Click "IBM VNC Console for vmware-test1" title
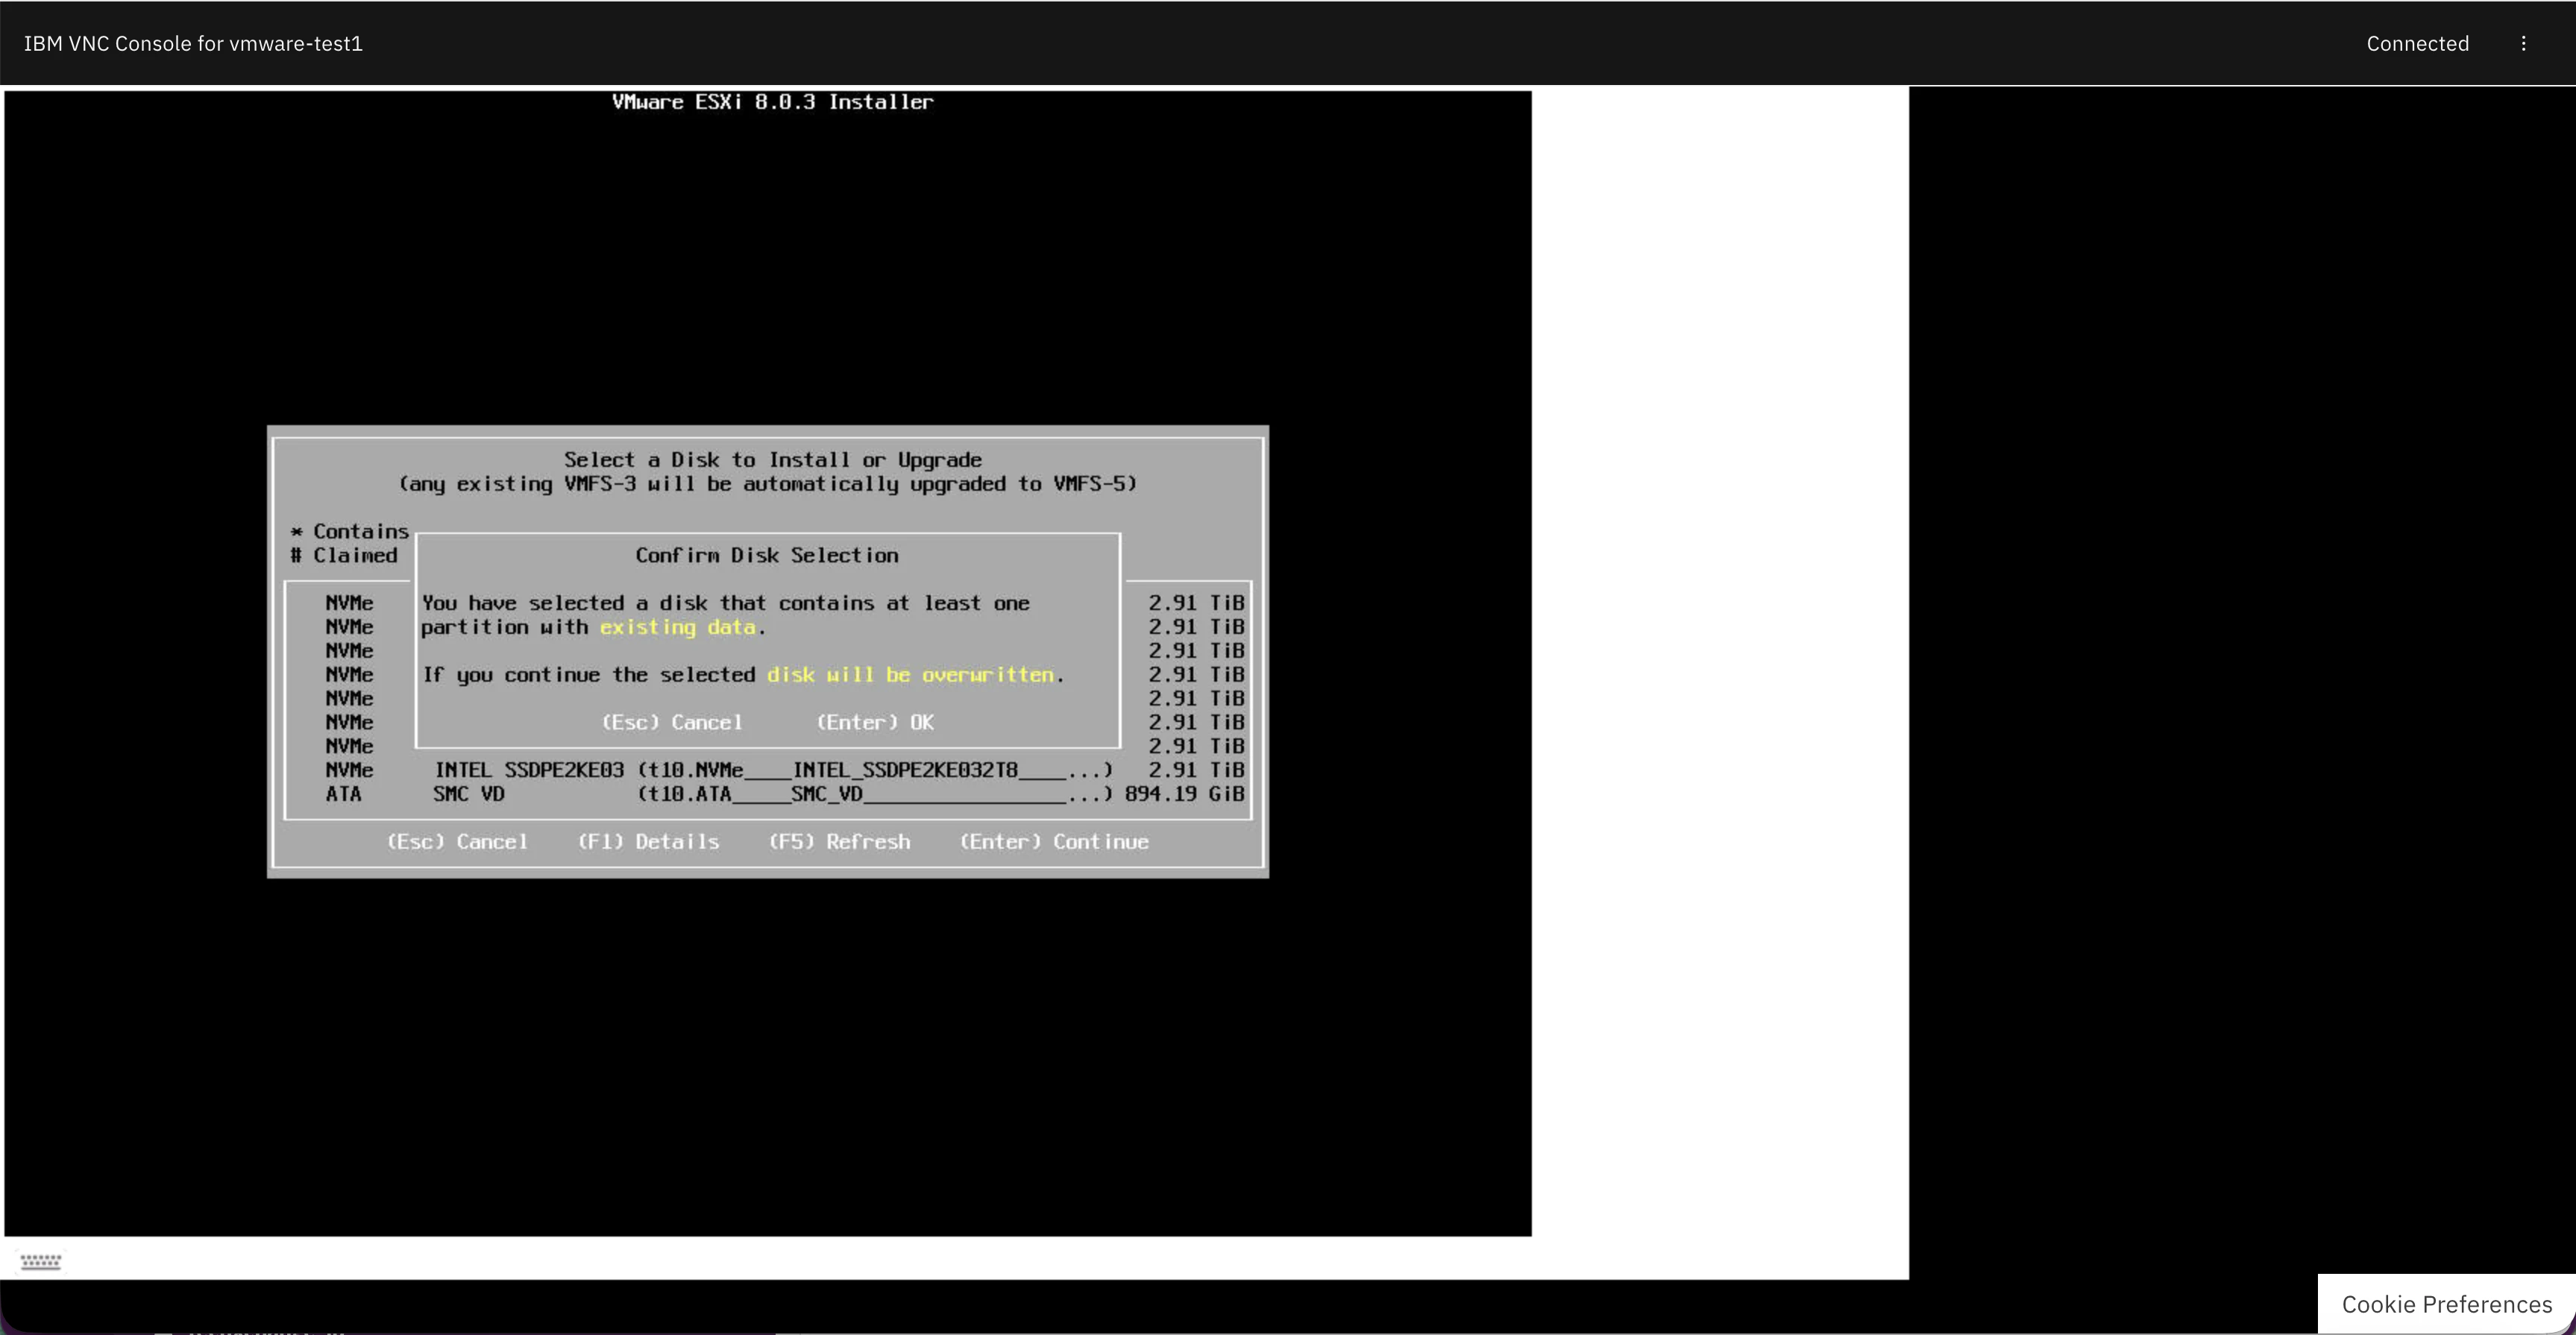2576x1335 pixels. (193, 43)
